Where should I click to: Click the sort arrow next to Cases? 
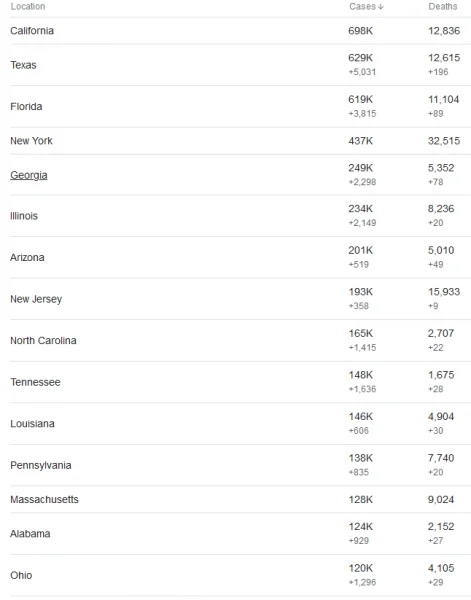(380, 7)
